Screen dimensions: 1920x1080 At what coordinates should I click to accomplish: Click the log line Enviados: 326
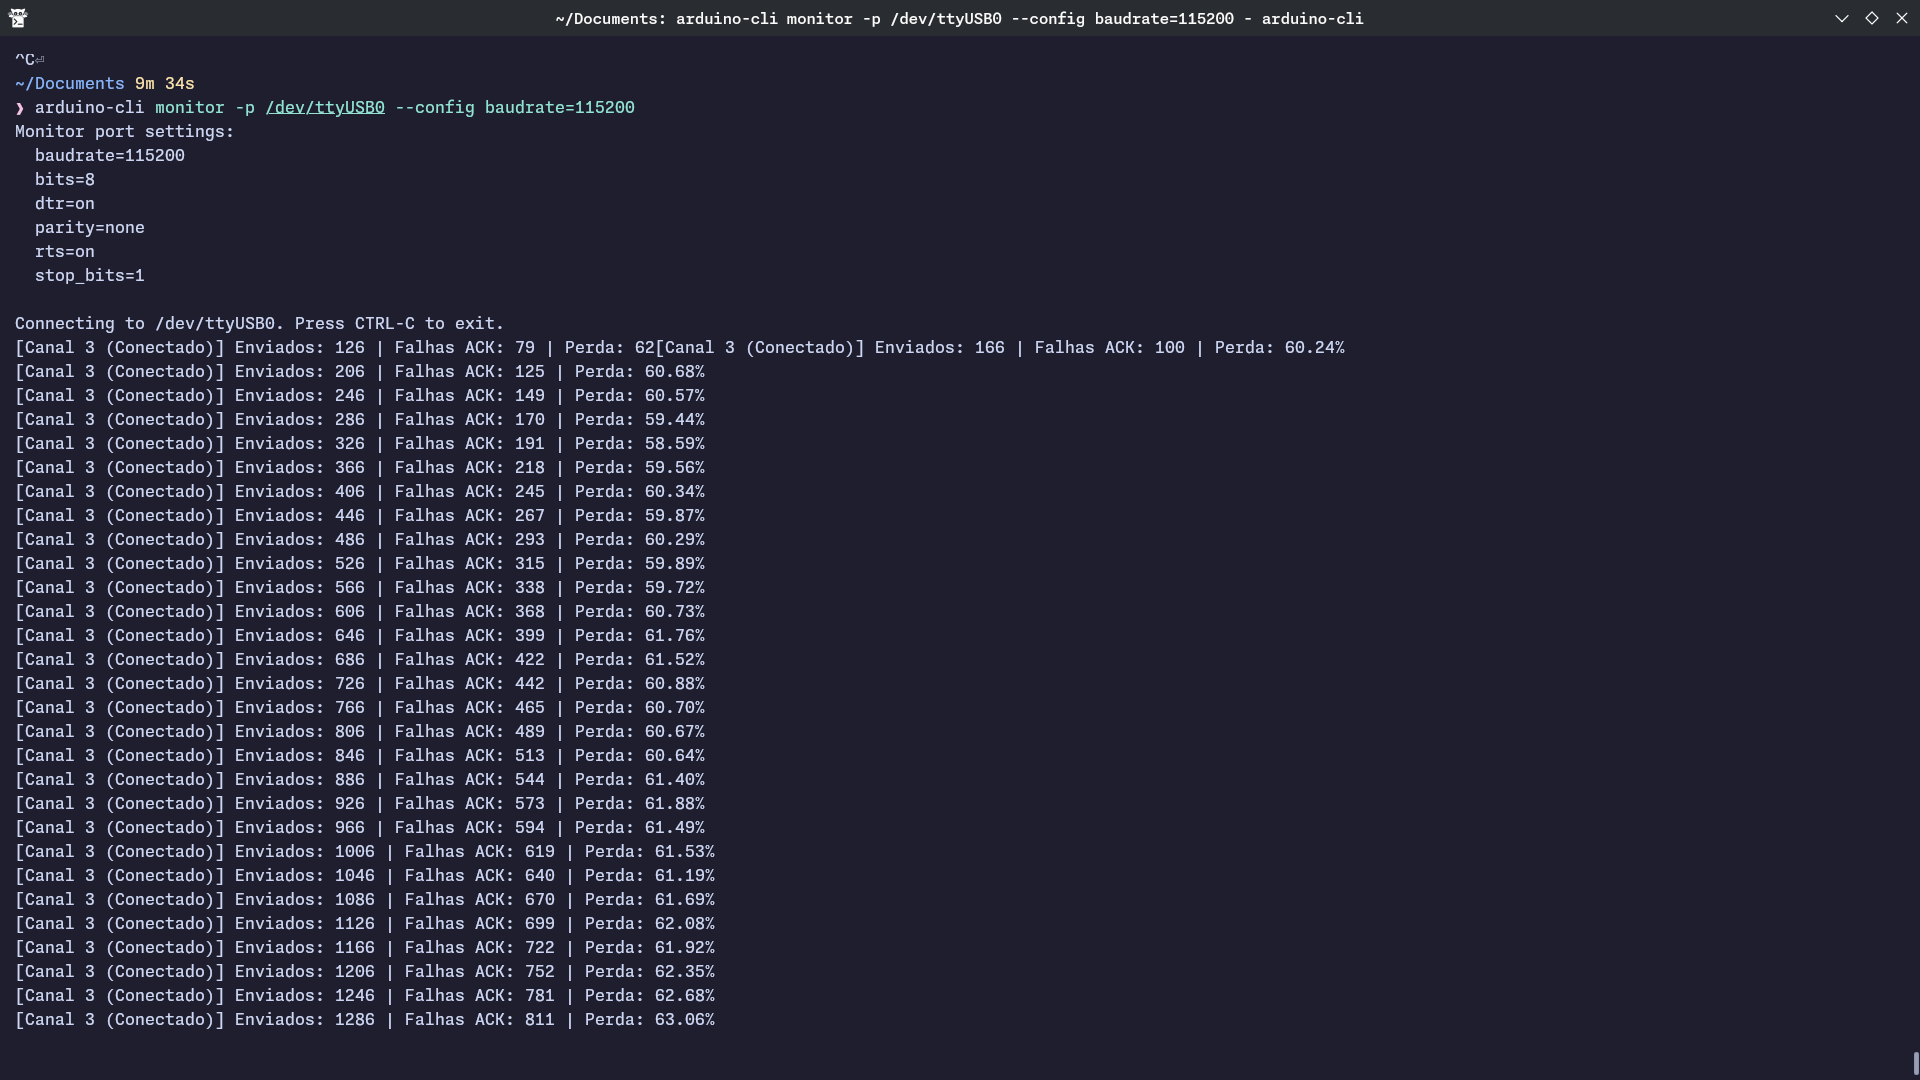(x=360, y=443)
